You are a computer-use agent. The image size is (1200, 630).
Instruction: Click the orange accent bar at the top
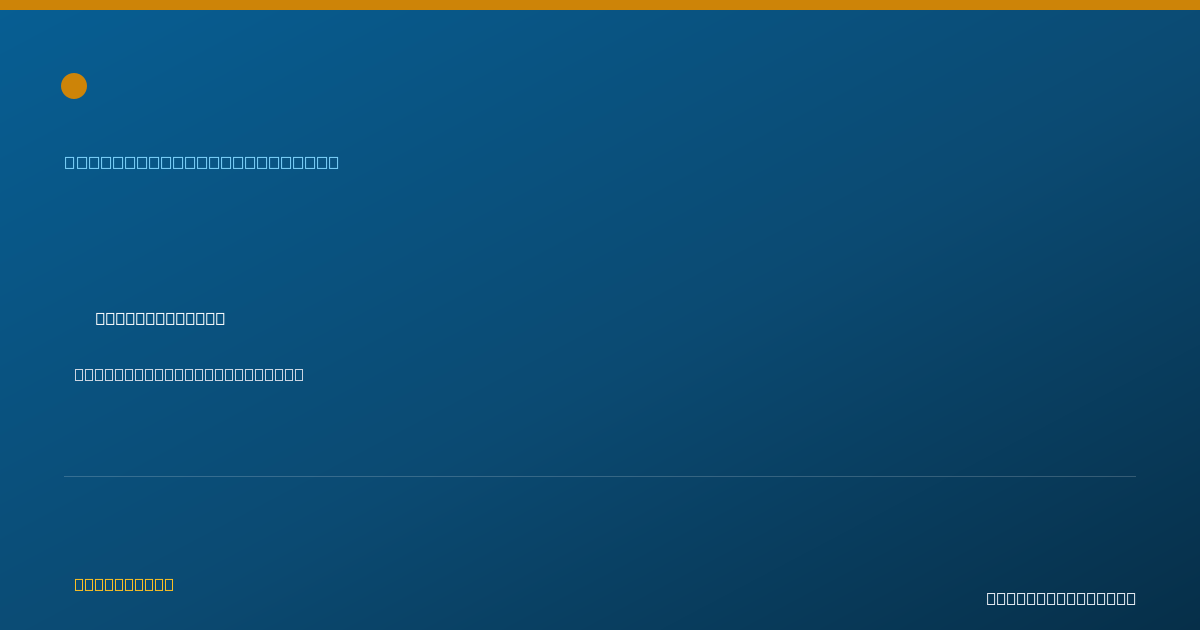click(x=600, y=5)
